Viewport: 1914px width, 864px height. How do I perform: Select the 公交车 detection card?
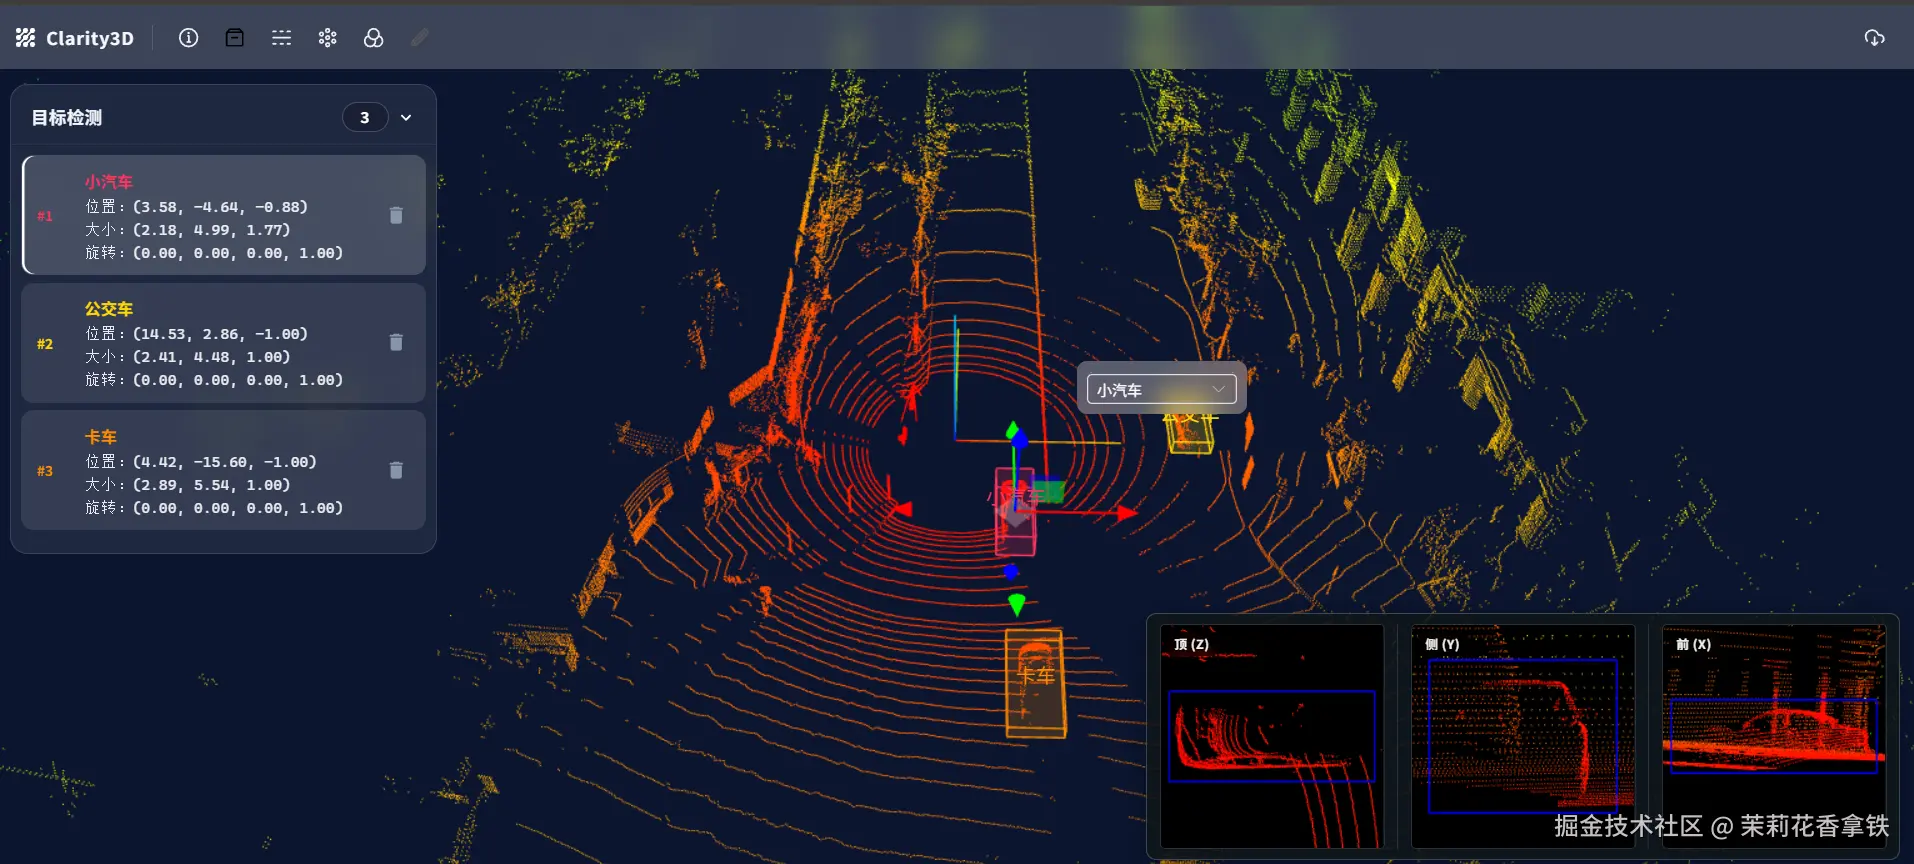[x=224, y=343]
